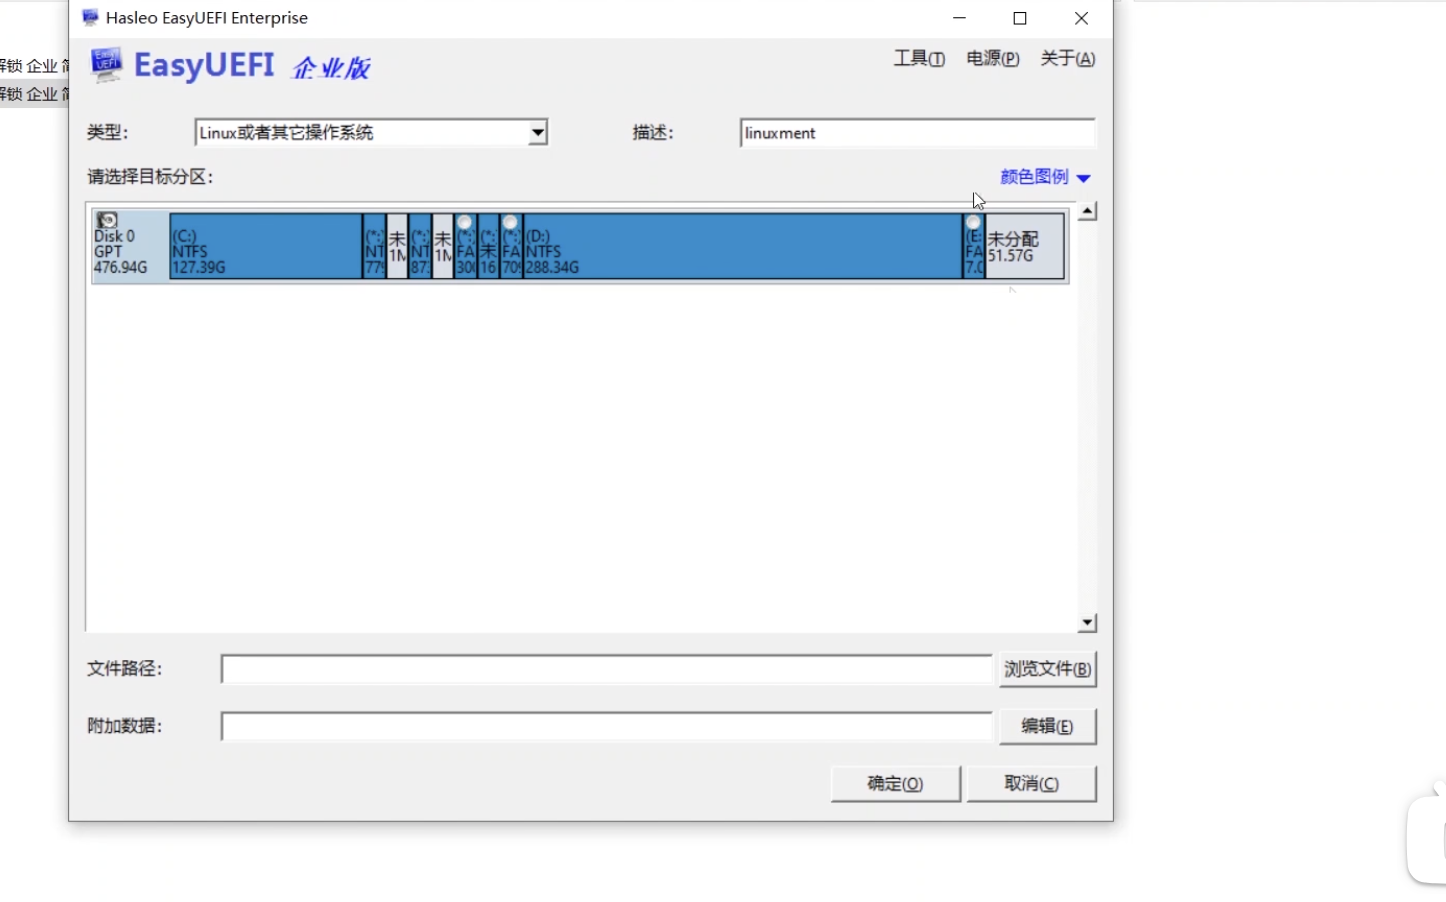Select the radio button on the FAT 300 partition
Viewport: 1446px width, 902px height.
pyautogui.click(x=464, y=223)
